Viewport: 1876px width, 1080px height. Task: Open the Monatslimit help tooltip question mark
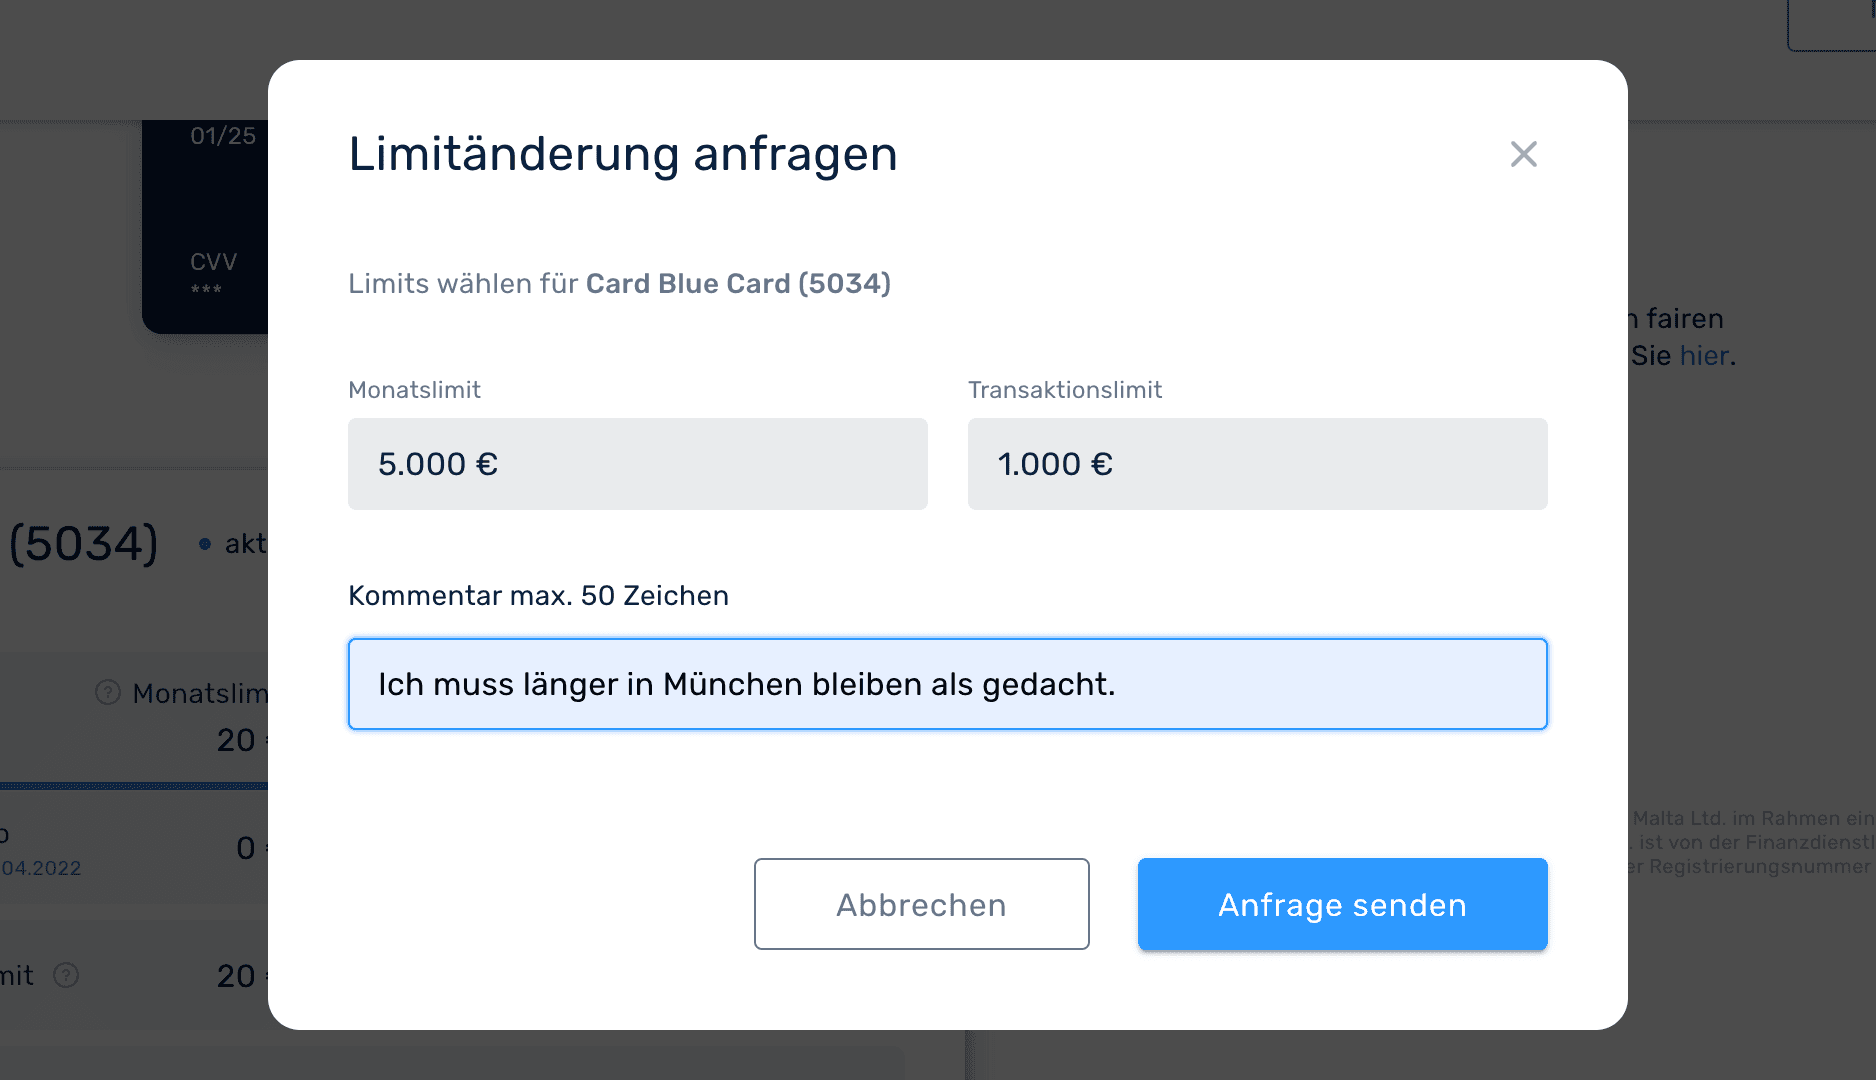click(107, 692)
